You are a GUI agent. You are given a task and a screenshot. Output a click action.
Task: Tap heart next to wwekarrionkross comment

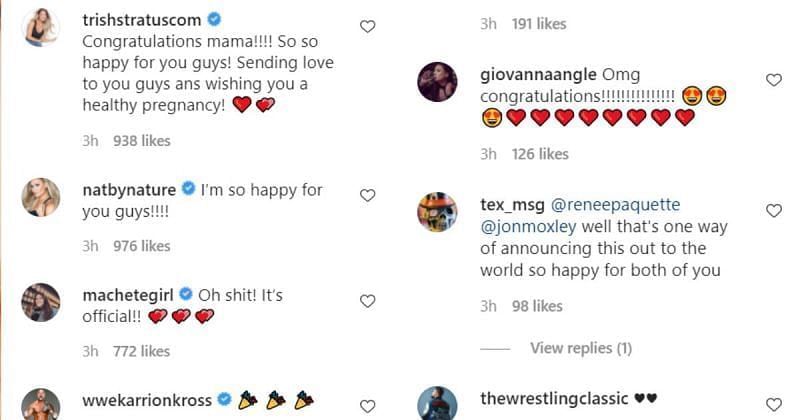tap(367, 406)
